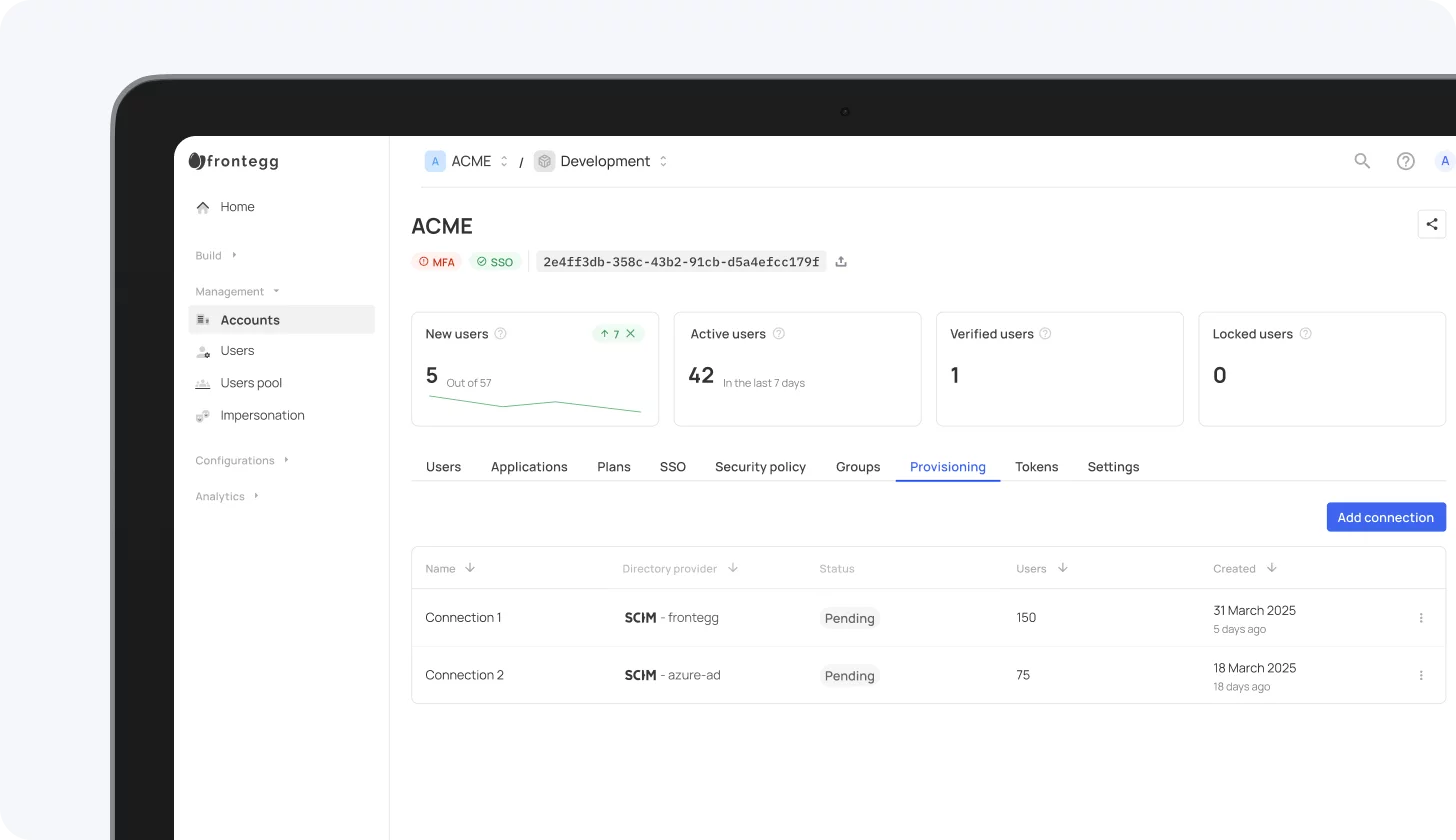Click the SCIM - frontegg provider cell
This screenshot has width=1456, height=840.
[x=671, y=618]
